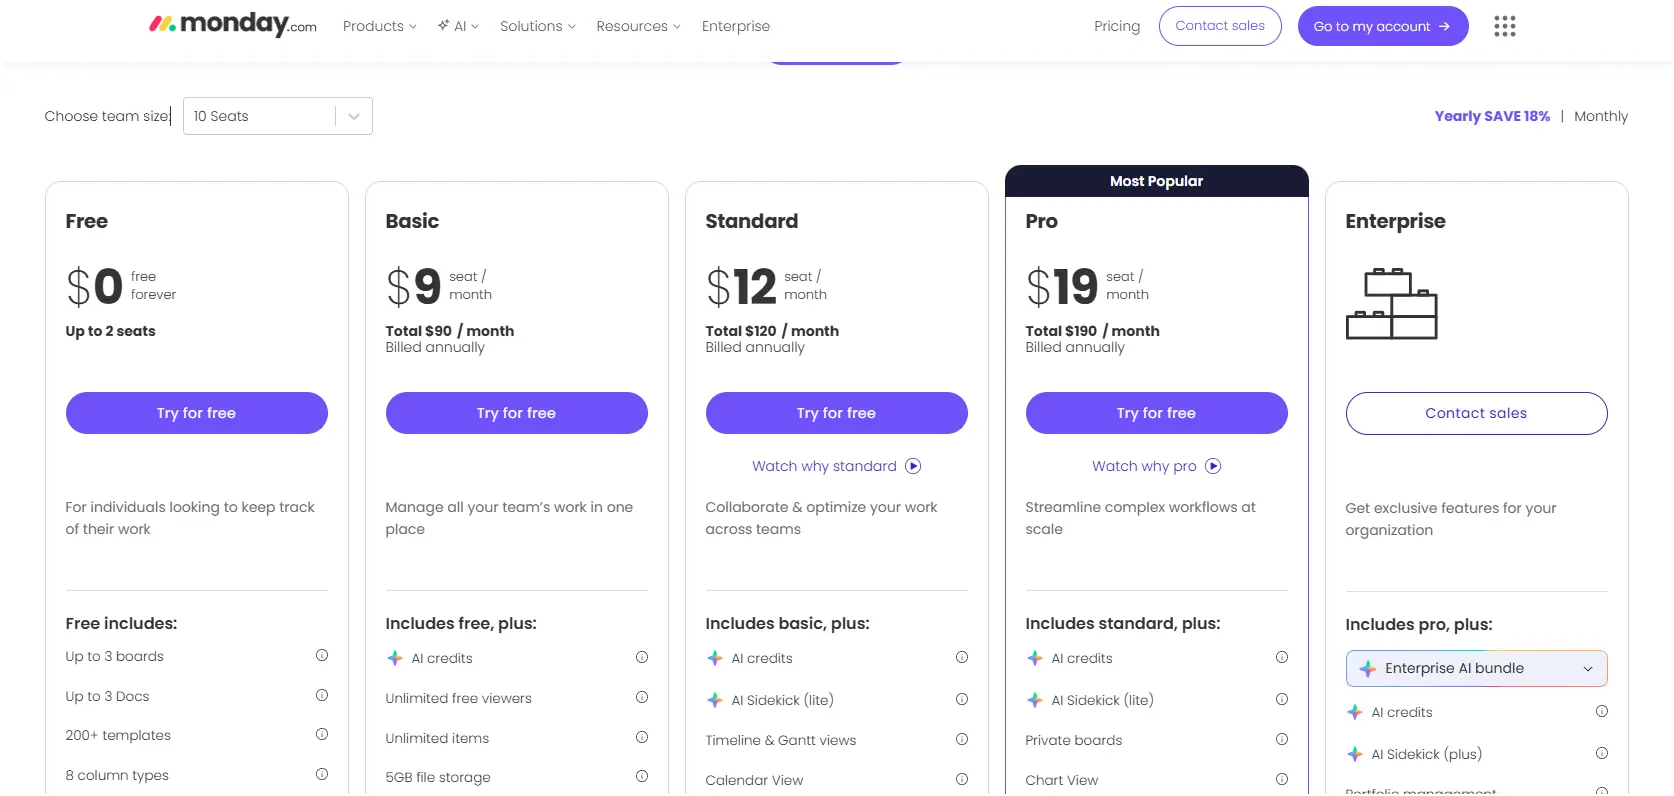The width and height of the screenshot is (1674, 796).
Task: Click Try for free on the Standard plan
Action: pyautogui.click(x=836, y=412)
